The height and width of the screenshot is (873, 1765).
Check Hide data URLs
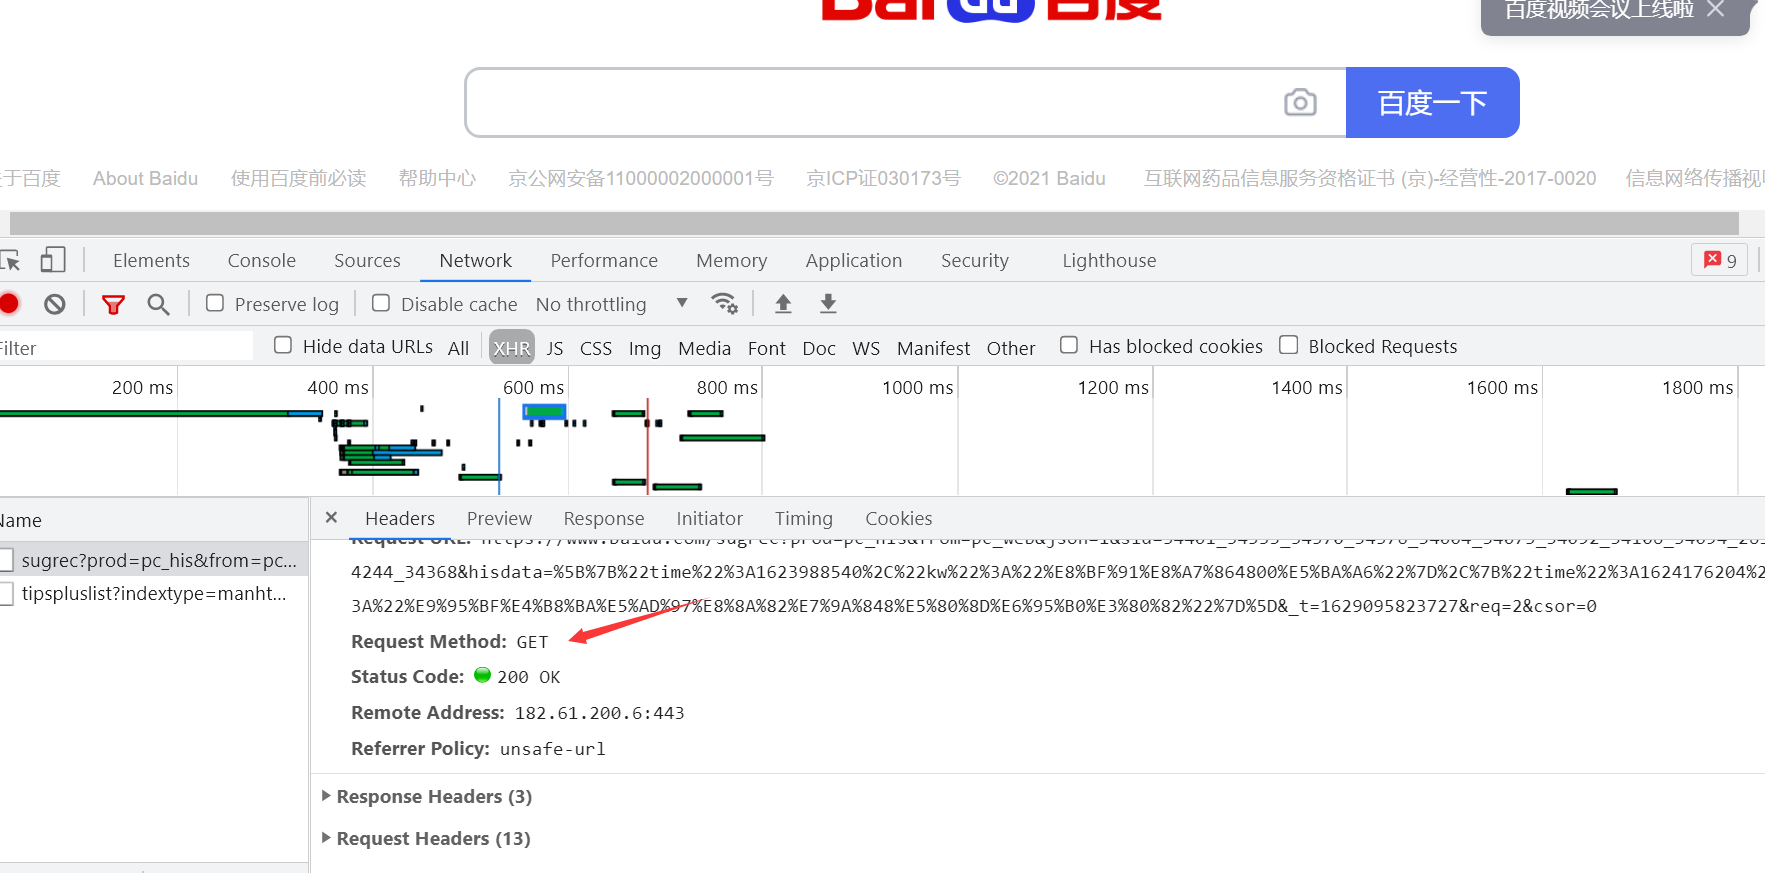[283, 345]
